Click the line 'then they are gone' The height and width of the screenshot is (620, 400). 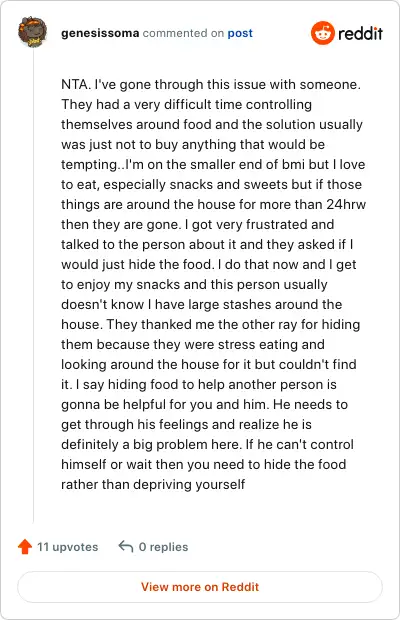click(x=197, y=224)
